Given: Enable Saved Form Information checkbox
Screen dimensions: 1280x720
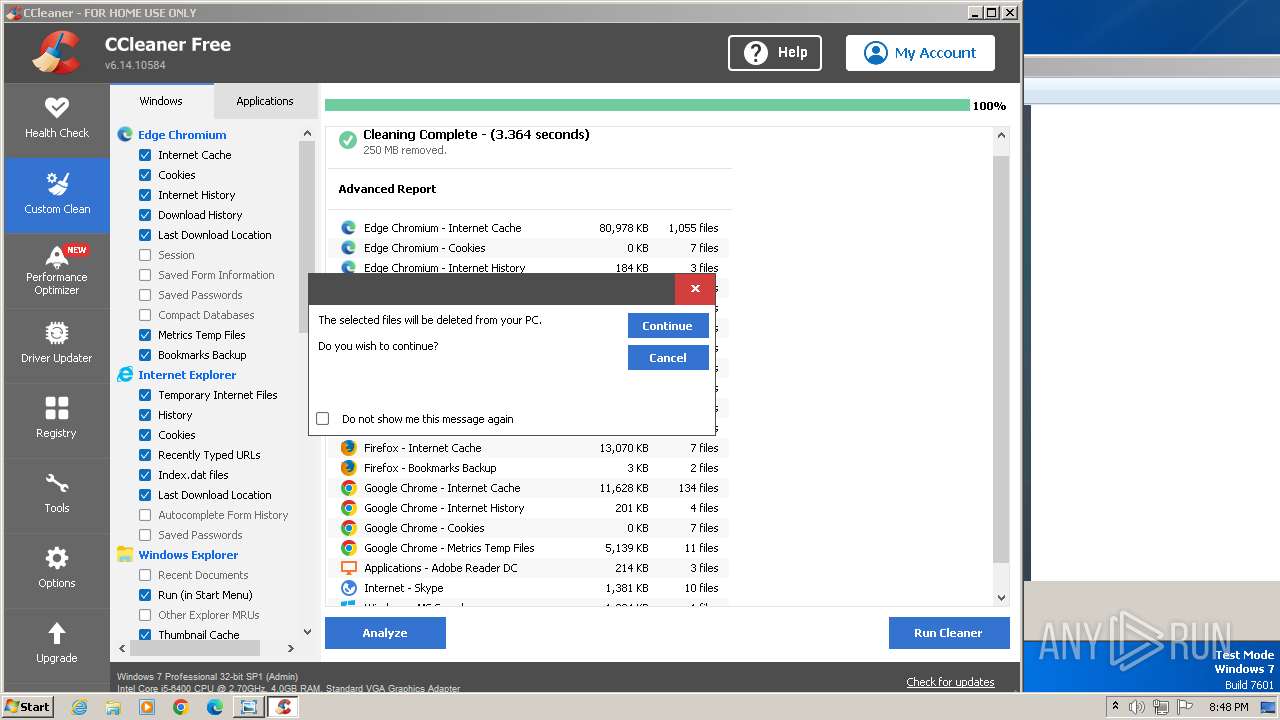Looking at the screenshot, I should (145, 275).
